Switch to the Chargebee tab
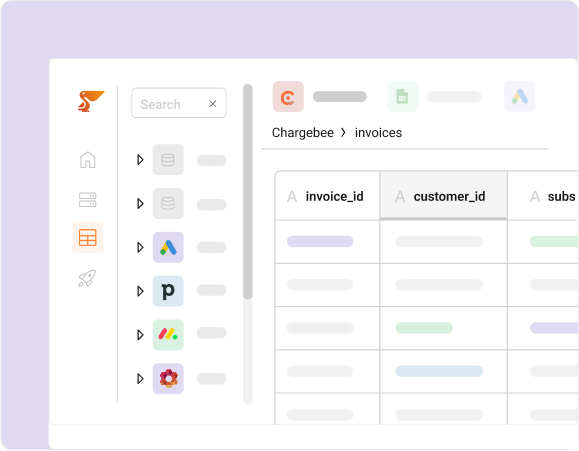Image resolution: width=579 pixels, height=451 pixels. point(288,97)
